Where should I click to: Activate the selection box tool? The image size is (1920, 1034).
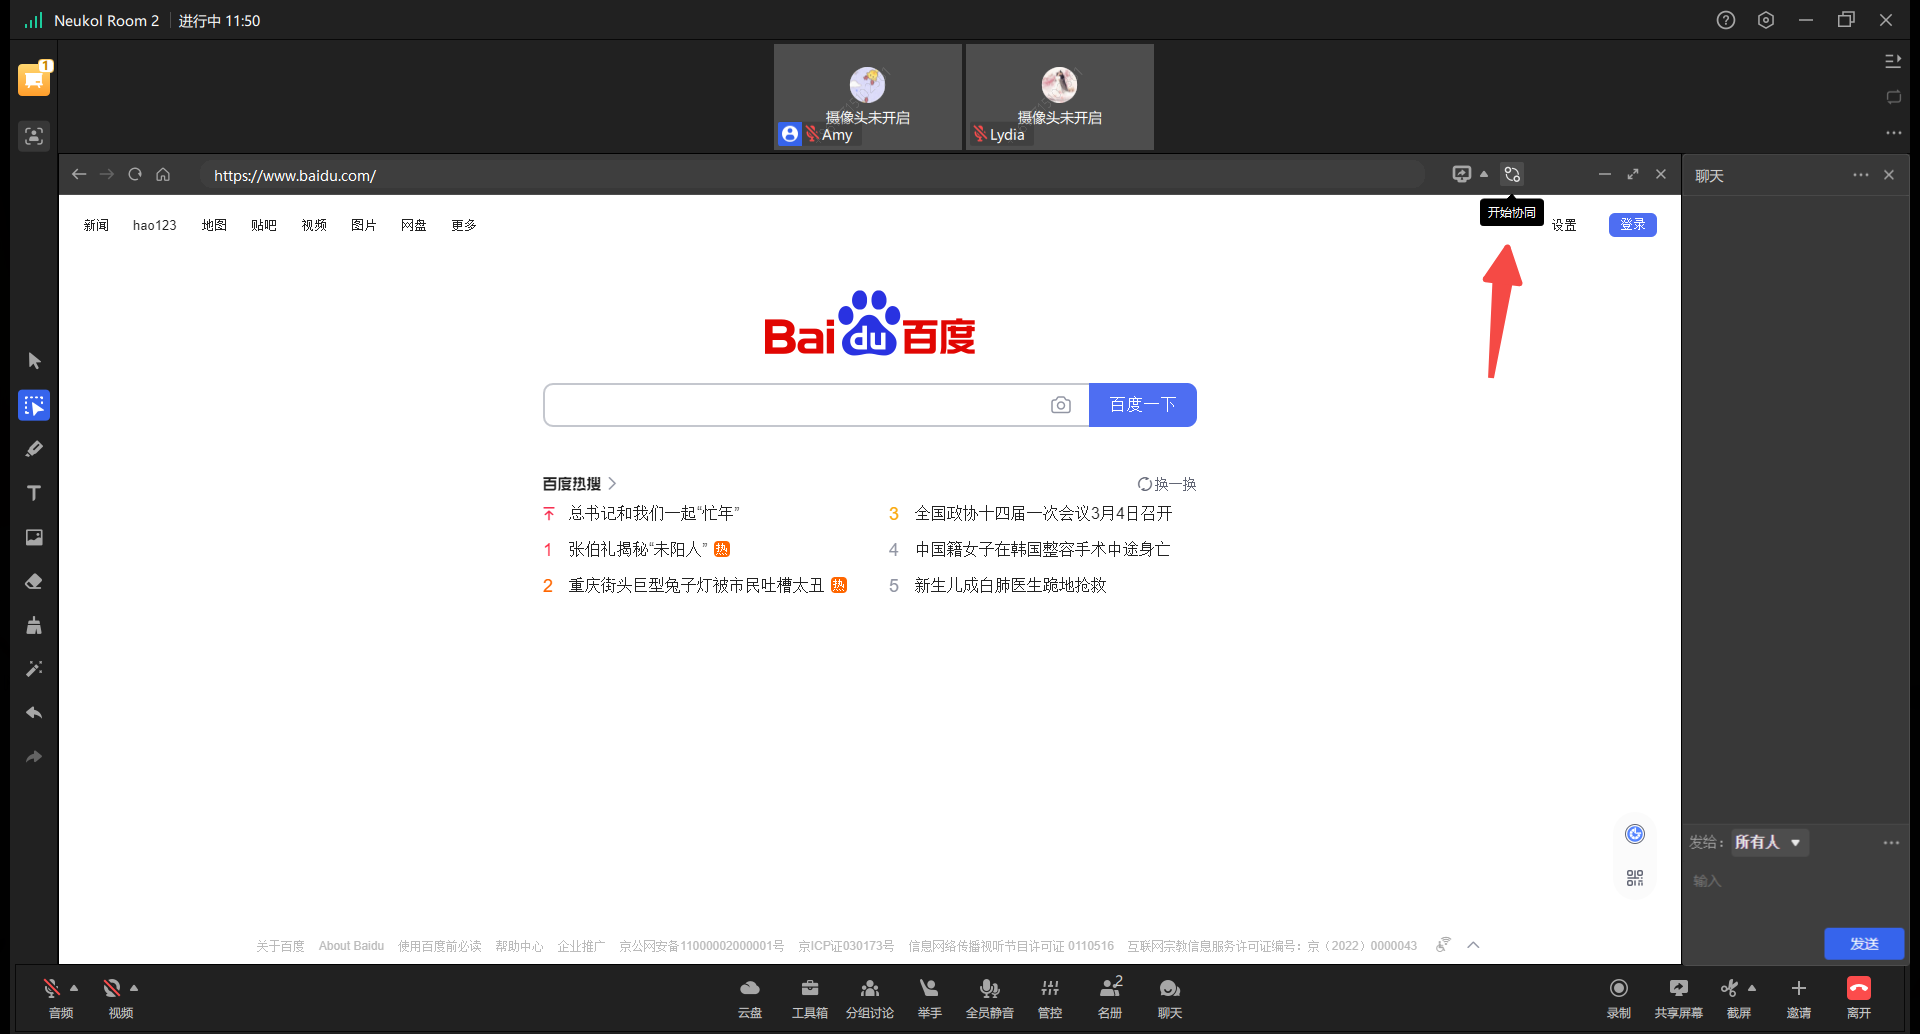pos(34,405)
